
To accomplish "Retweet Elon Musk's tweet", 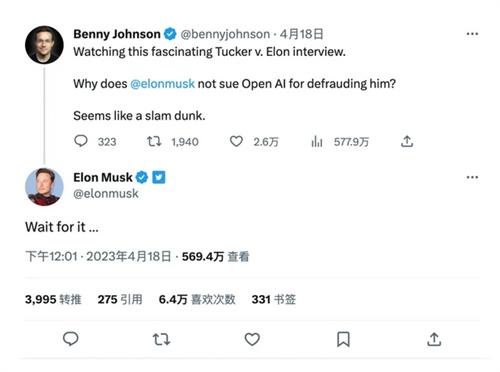I will [x=161, y=339].
